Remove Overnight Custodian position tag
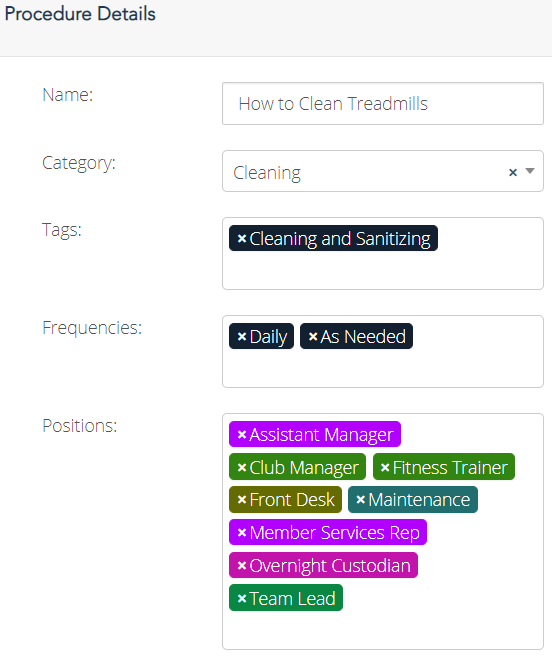This screenshot has height=657, width=552. [x=241, y=566]
